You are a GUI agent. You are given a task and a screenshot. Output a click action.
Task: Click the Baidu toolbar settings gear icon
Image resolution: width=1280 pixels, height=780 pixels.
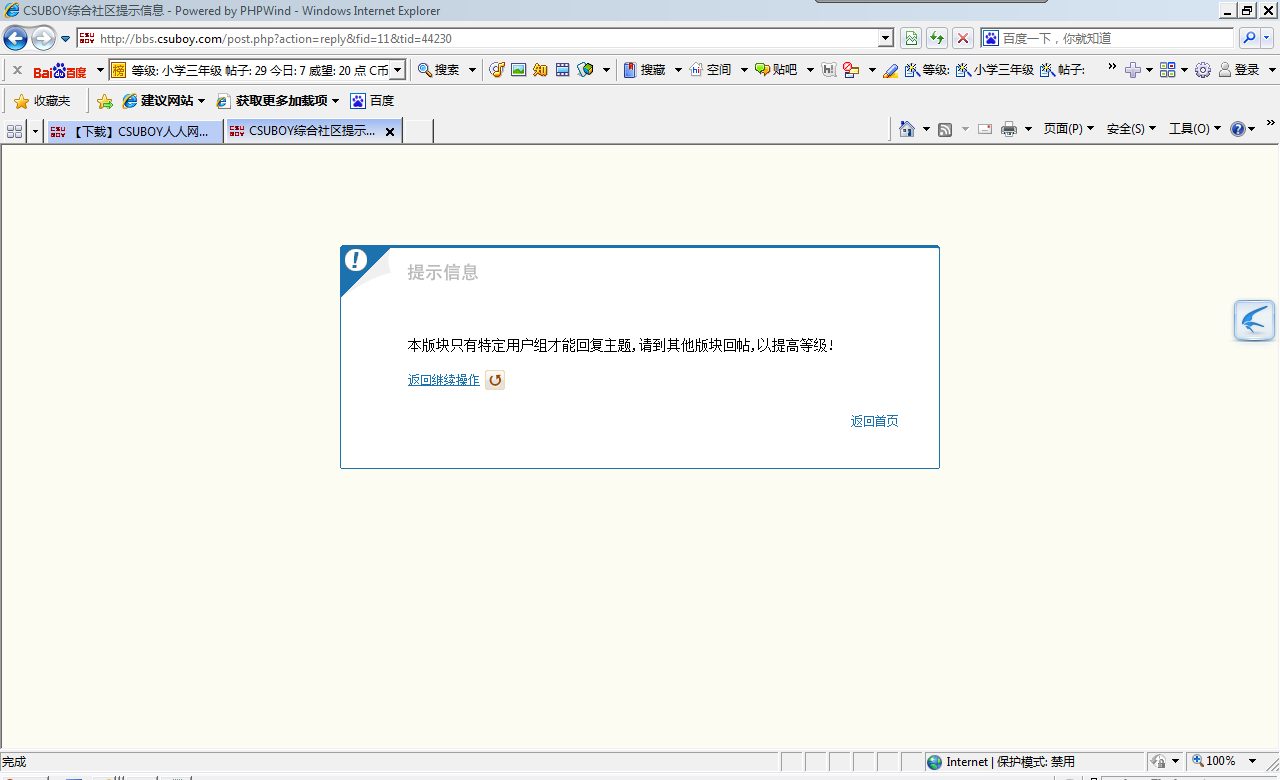tap(1203, 70)
